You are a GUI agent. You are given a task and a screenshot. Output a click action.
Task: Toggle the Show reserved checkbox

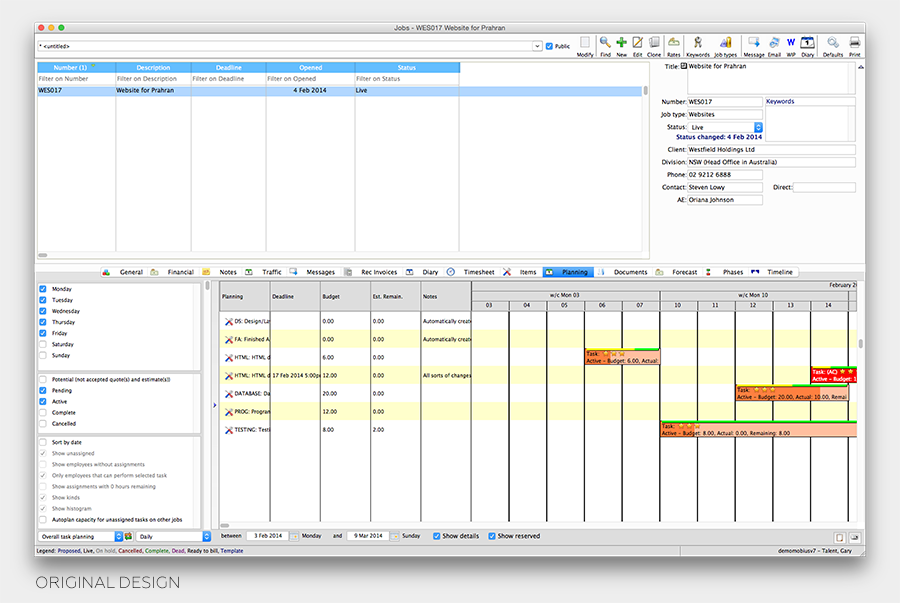(x=491, y=536)
